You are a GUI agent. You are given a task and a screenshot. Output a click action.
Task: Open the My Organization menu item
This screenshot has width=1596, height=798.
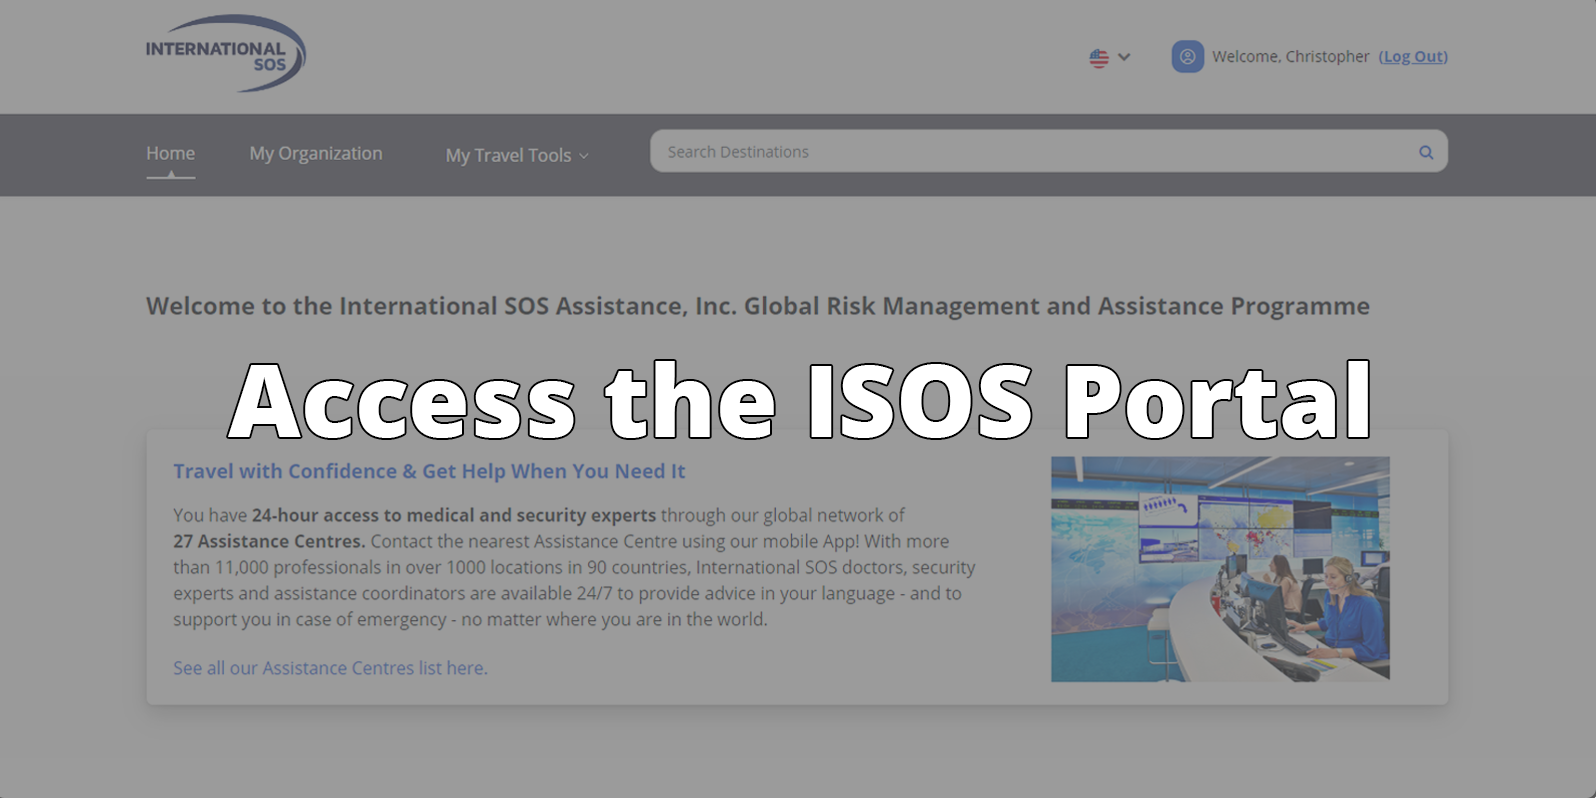[x=316, y=153]
